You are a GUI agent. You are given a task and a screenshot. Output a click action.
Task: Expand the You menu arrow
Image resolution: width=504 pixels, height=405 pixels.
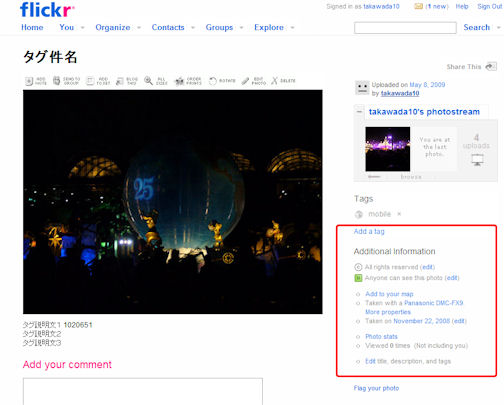[82, 28]
